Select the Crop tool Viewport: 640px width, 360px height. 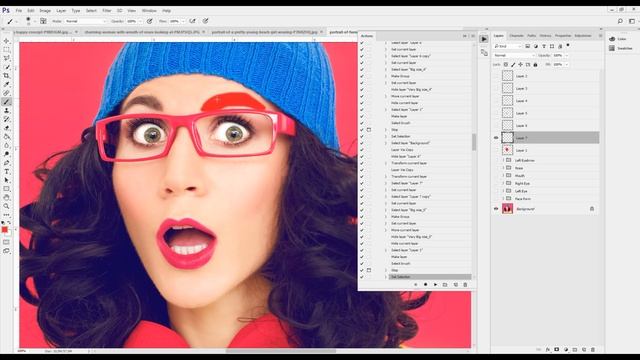click(x=6, y=76)
